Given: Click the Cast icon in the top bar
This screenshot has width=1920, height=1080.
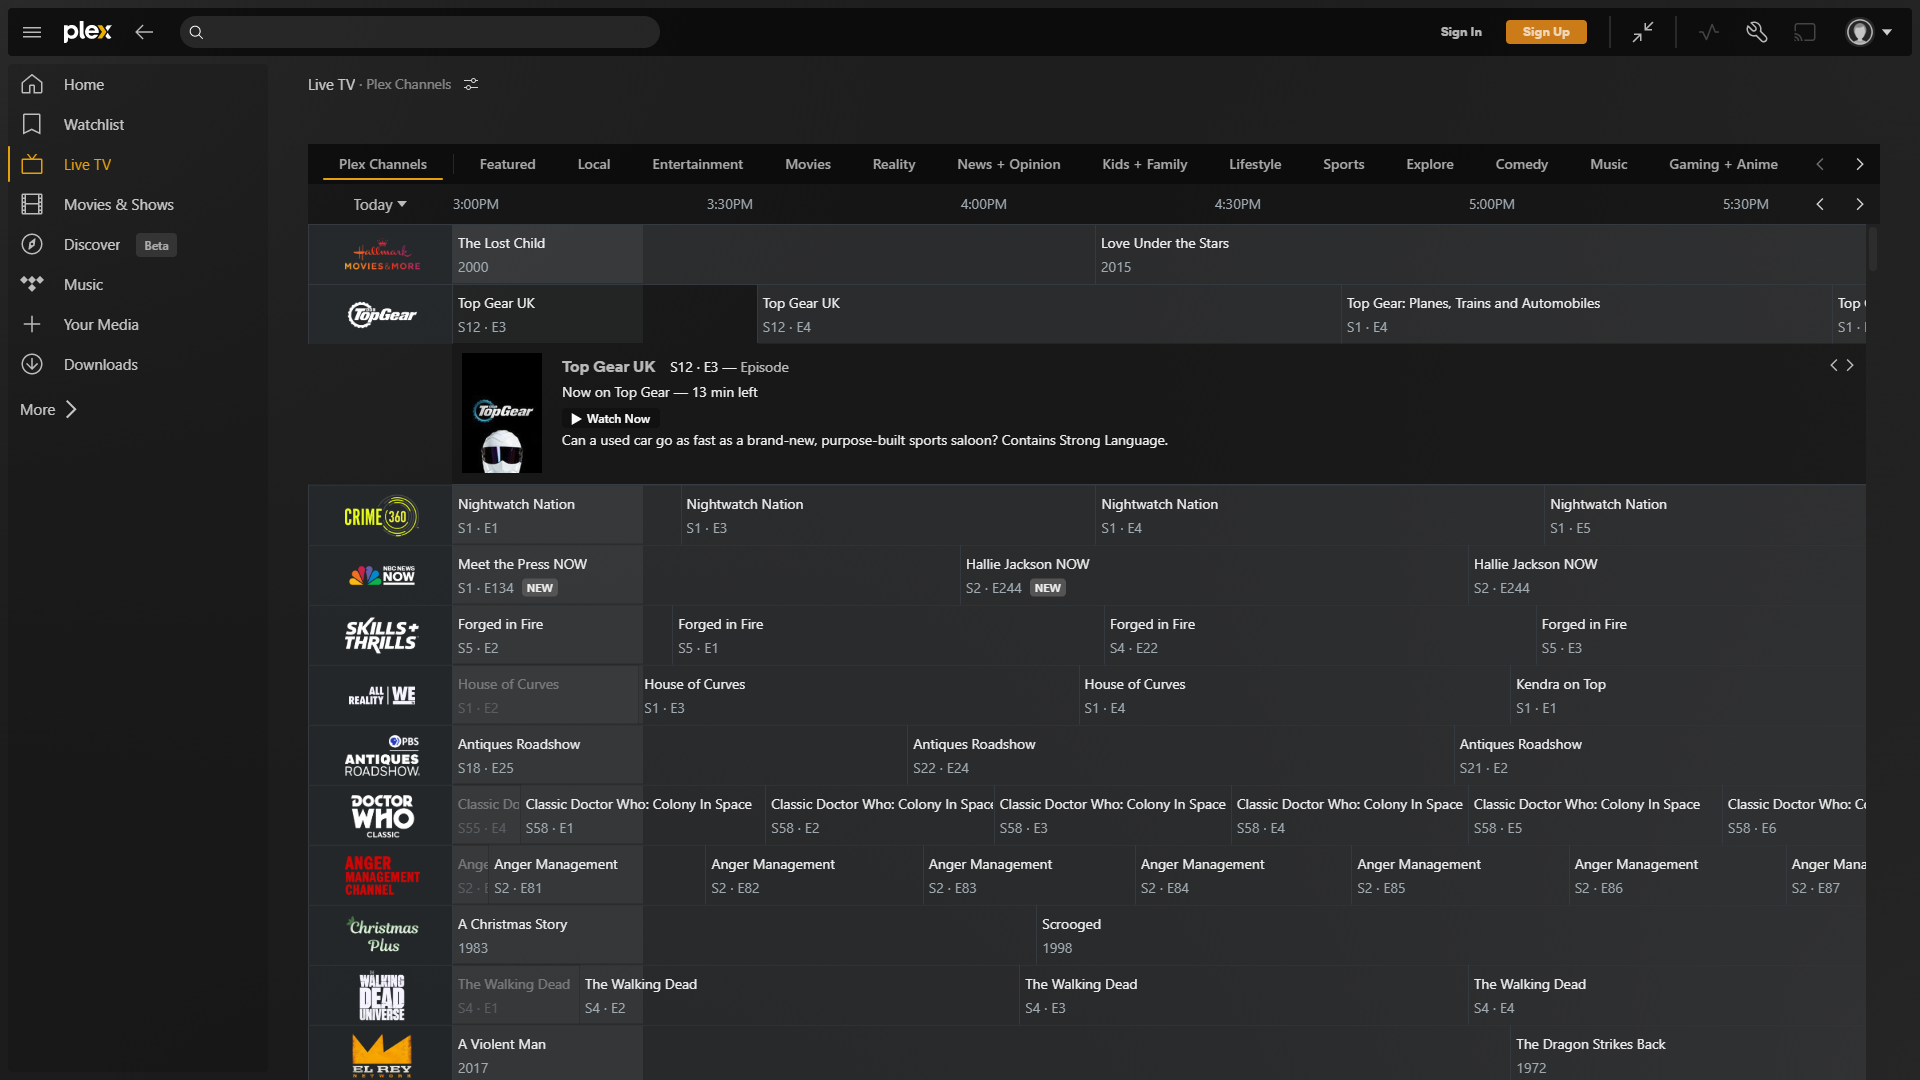Looking at the screenshot, I should pos(1804,31).
